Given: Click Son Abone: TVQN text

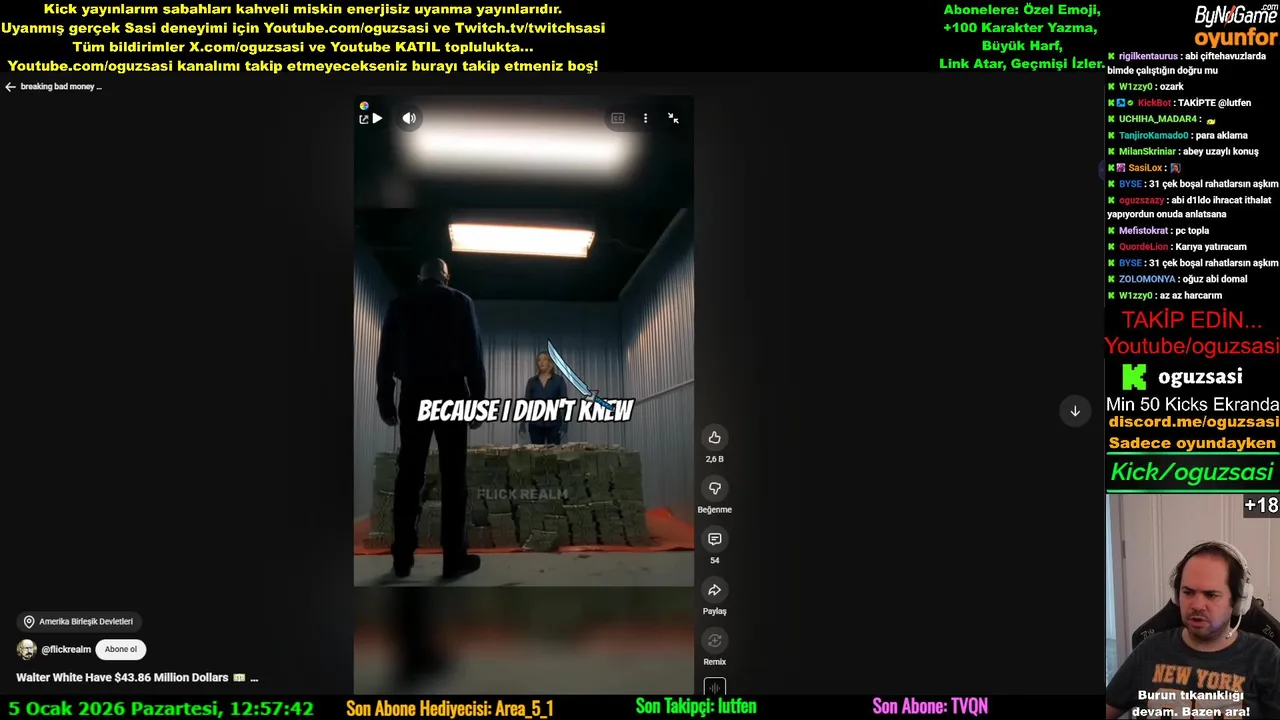Looking at the screenshot, I should [929, 707].
